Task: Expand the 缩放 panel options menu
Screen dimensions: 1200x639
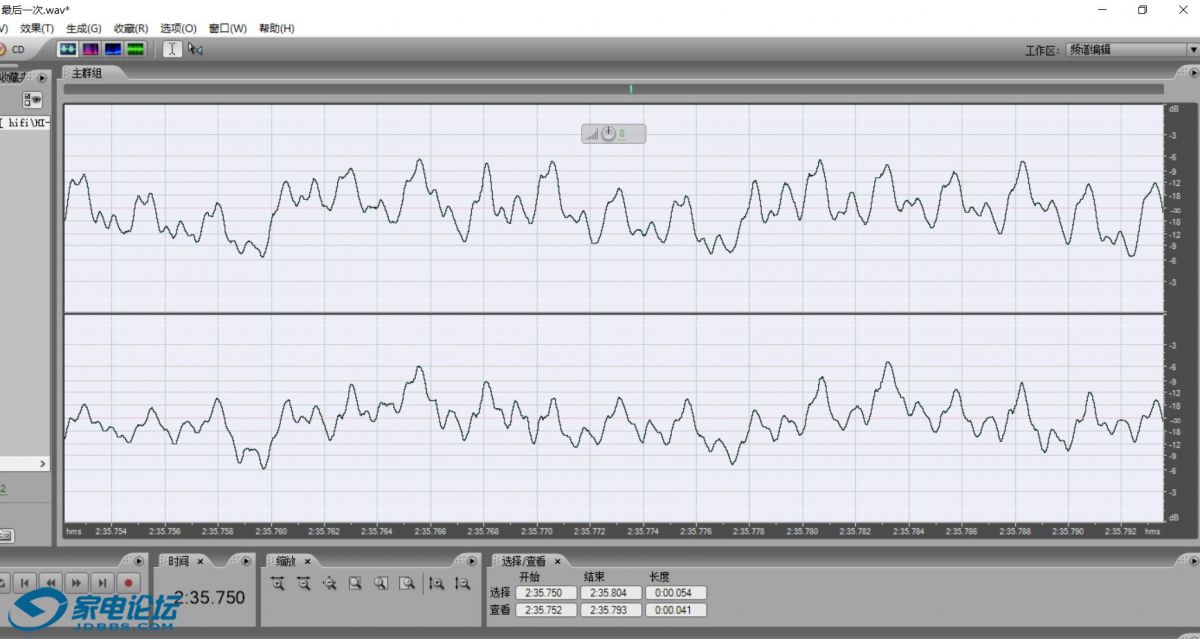Action: [x=469, y=561]
